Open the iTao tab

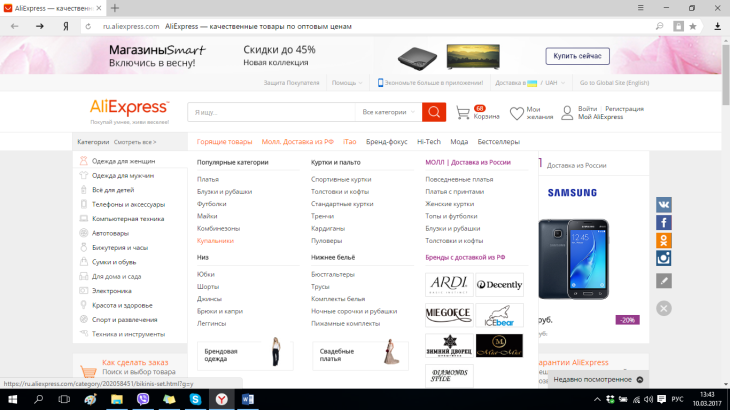point(350,141)
